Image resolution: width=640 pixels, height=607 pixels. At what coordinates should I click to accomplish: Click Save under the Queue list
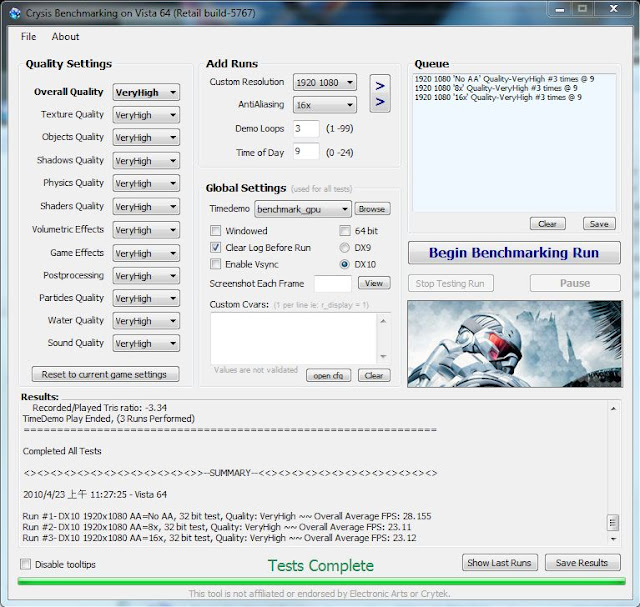(x=599, y=224)
